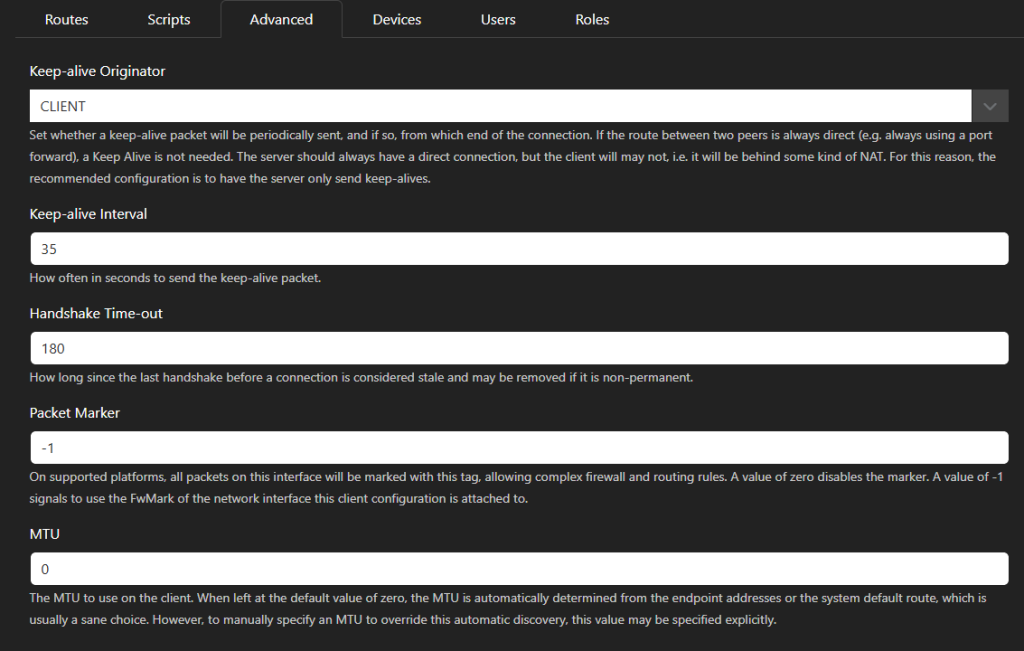Image resolution: width=1024 pixels, height=651 pixels.
Task: Open the Scripts tab
Action: [168, 20]
